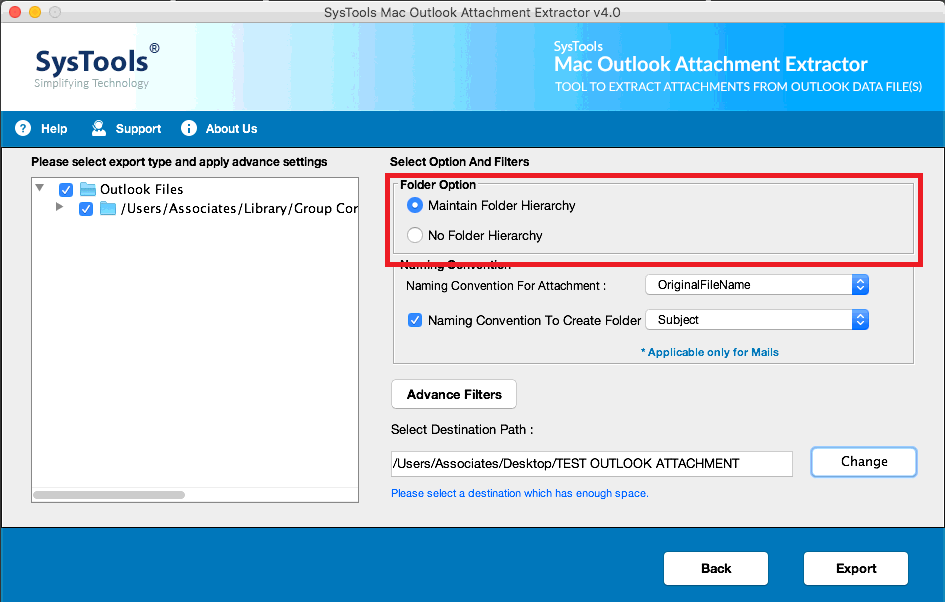
Task: Expand the /Users/Associates/Library tree node
Action: (x=59, y=207)
